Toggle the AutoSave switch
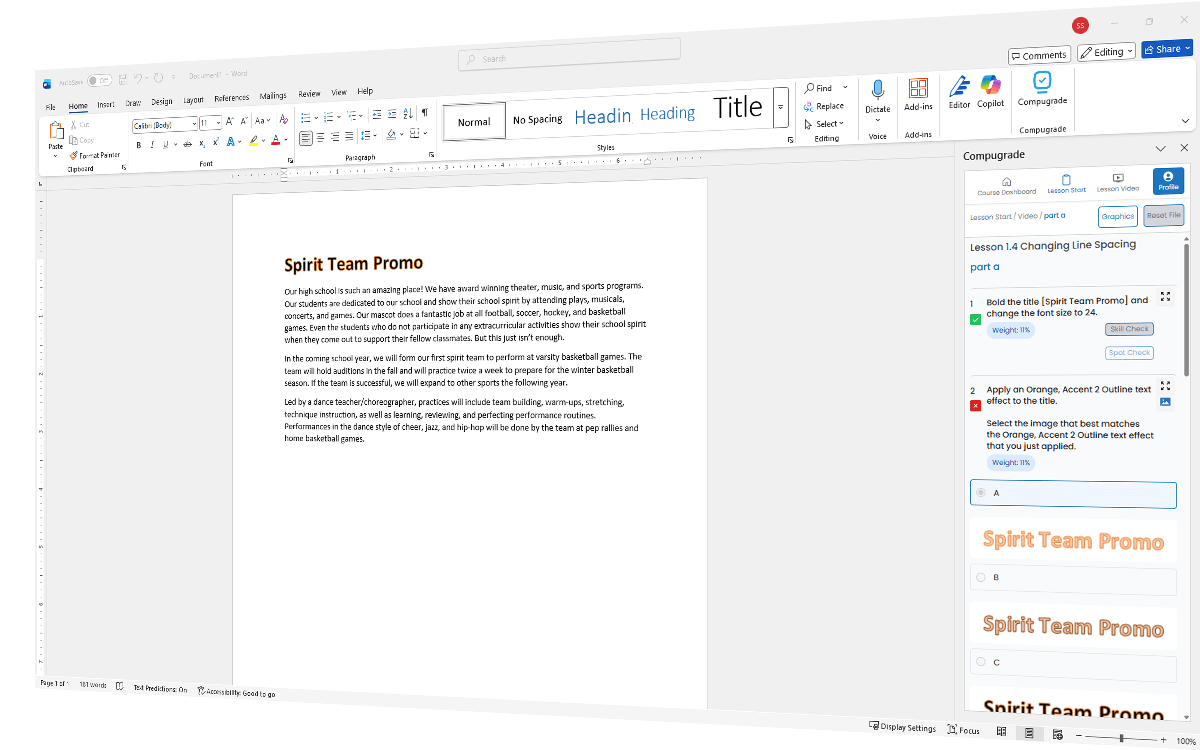Image resolution: width=1200 pixels, height=750 pixels. (99, 81)
